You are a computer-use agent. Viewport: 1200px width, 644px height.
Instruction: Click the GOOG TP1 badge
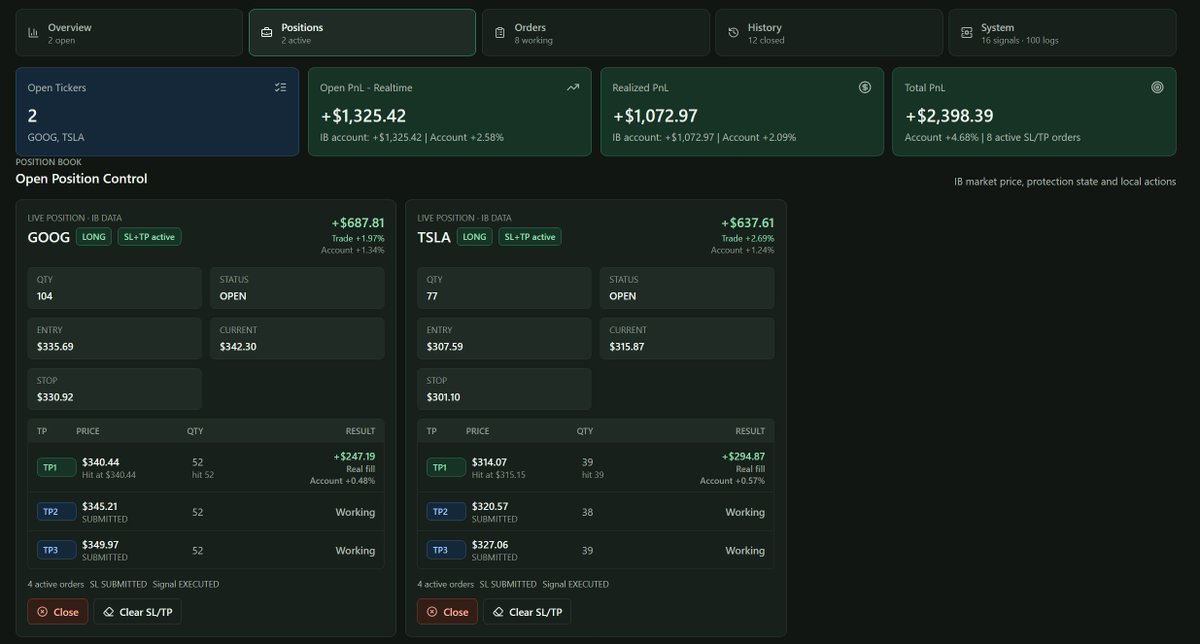coord(56,468)
